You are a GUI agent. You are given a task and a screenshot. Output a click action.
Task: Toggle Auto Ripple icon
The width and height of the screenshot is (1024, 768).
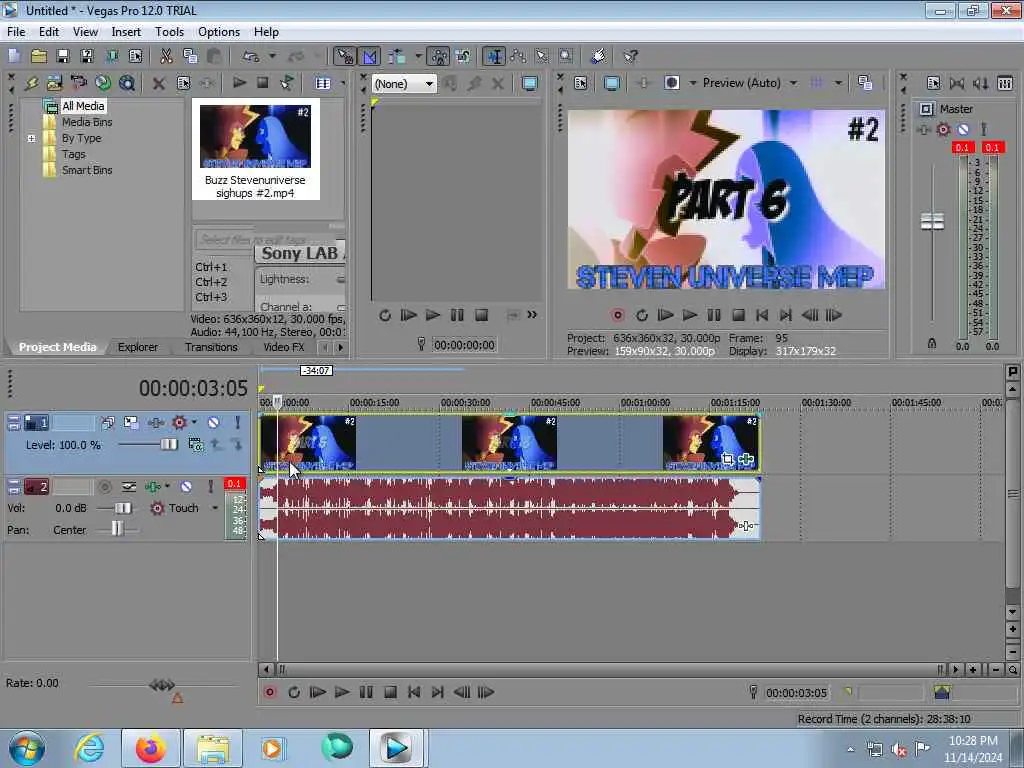[396, 56]
